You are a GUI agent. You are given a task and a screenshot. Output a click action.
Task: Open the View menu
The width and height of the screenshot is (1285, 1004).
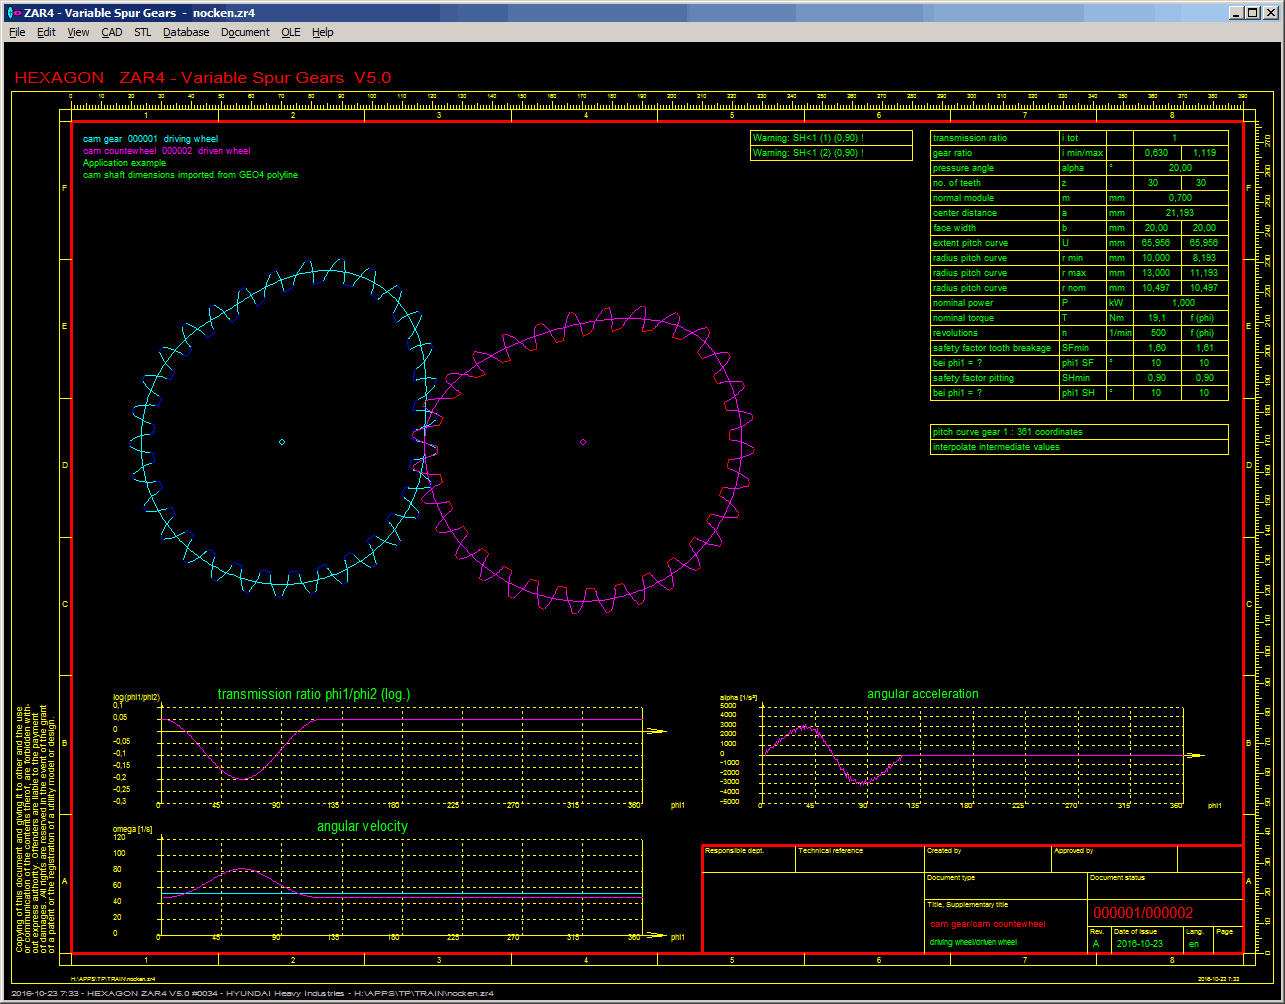tap(78, 32)
